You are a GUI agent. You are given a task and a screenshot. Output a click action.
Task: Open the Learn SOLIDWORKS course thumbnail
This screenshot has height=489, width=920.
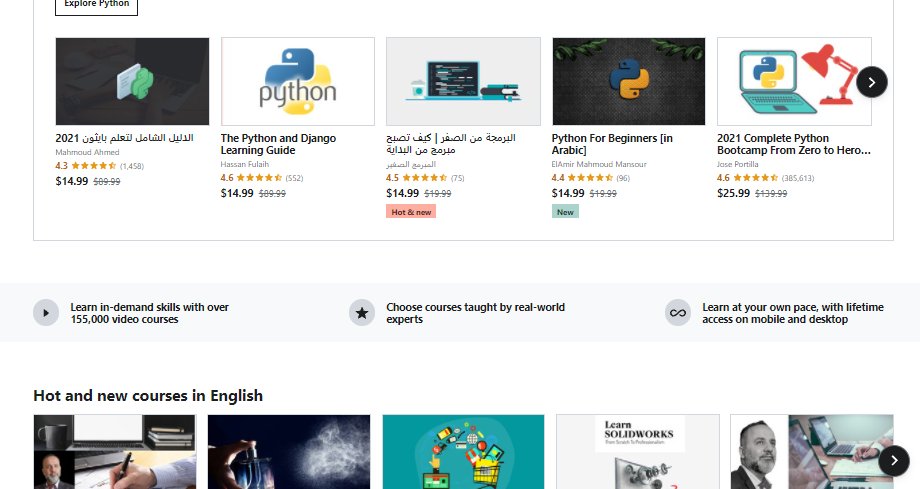tap(638, 452)
